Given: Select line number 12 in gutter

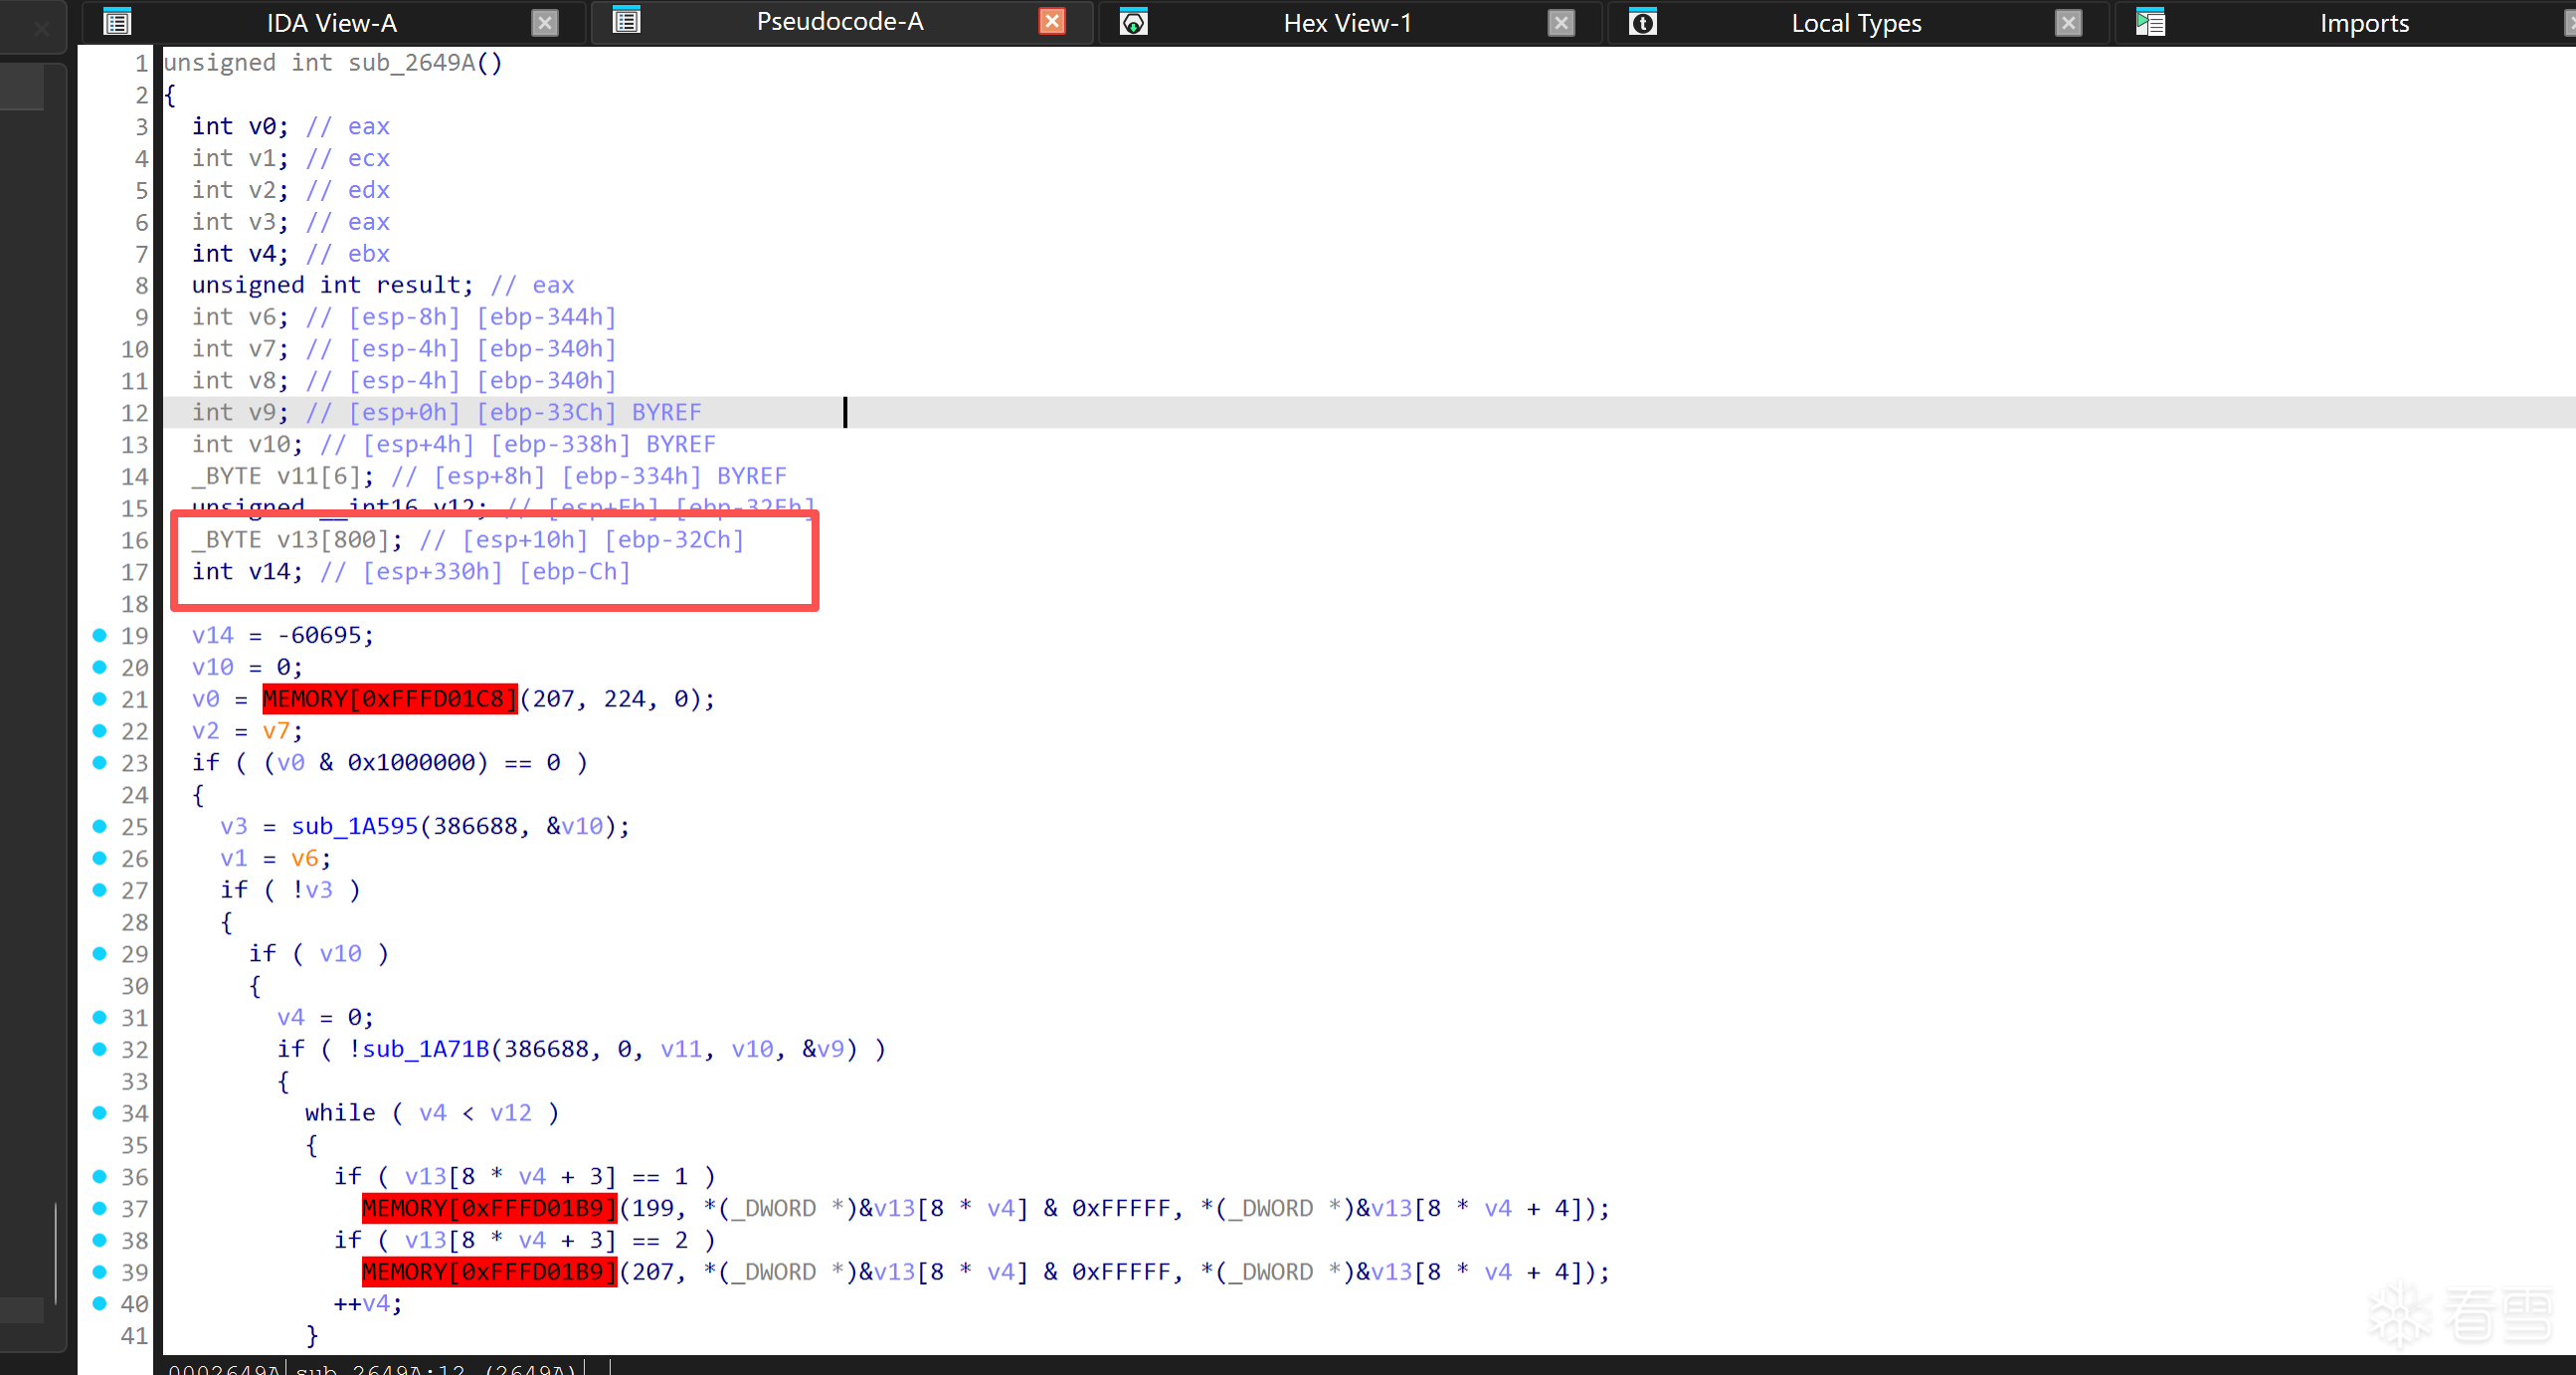Looking at the screenshot, I should 134,413.
